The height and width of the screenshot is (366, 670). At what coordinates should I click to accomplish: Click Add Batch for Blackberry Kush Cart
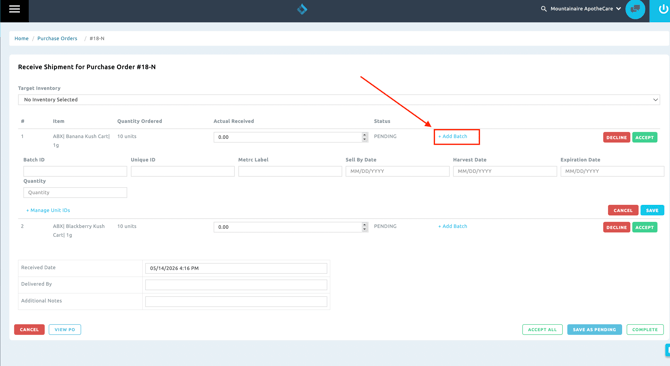pyautogui.click(x=453, y=226)
